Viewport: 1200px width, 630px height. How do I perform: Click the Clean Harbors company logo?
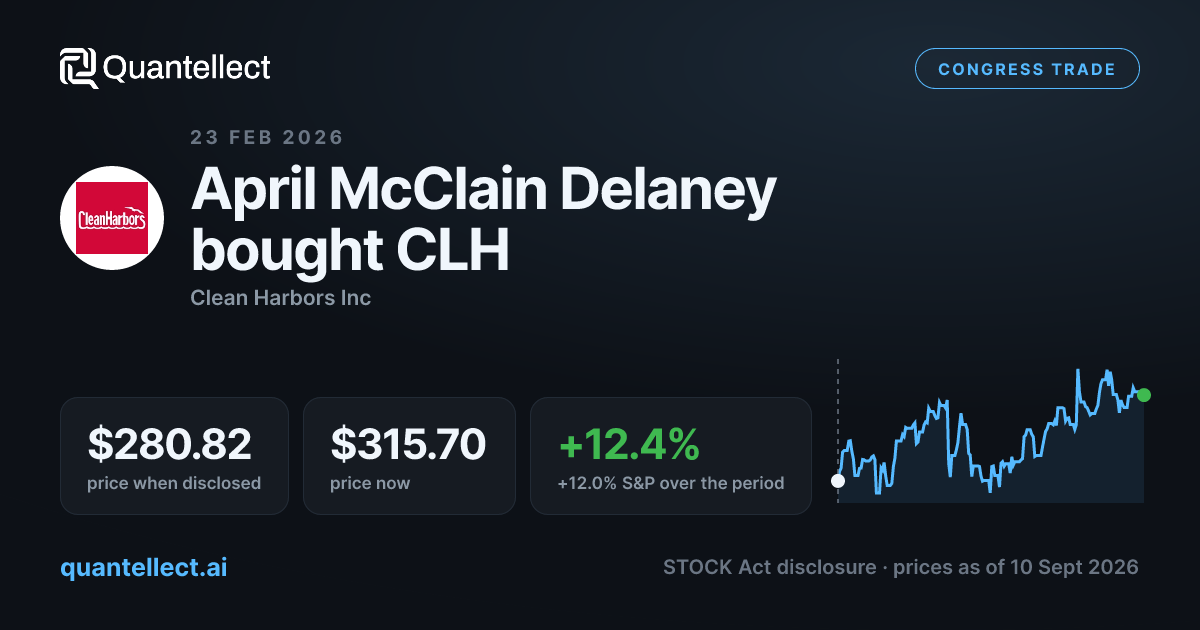point(112,218)
